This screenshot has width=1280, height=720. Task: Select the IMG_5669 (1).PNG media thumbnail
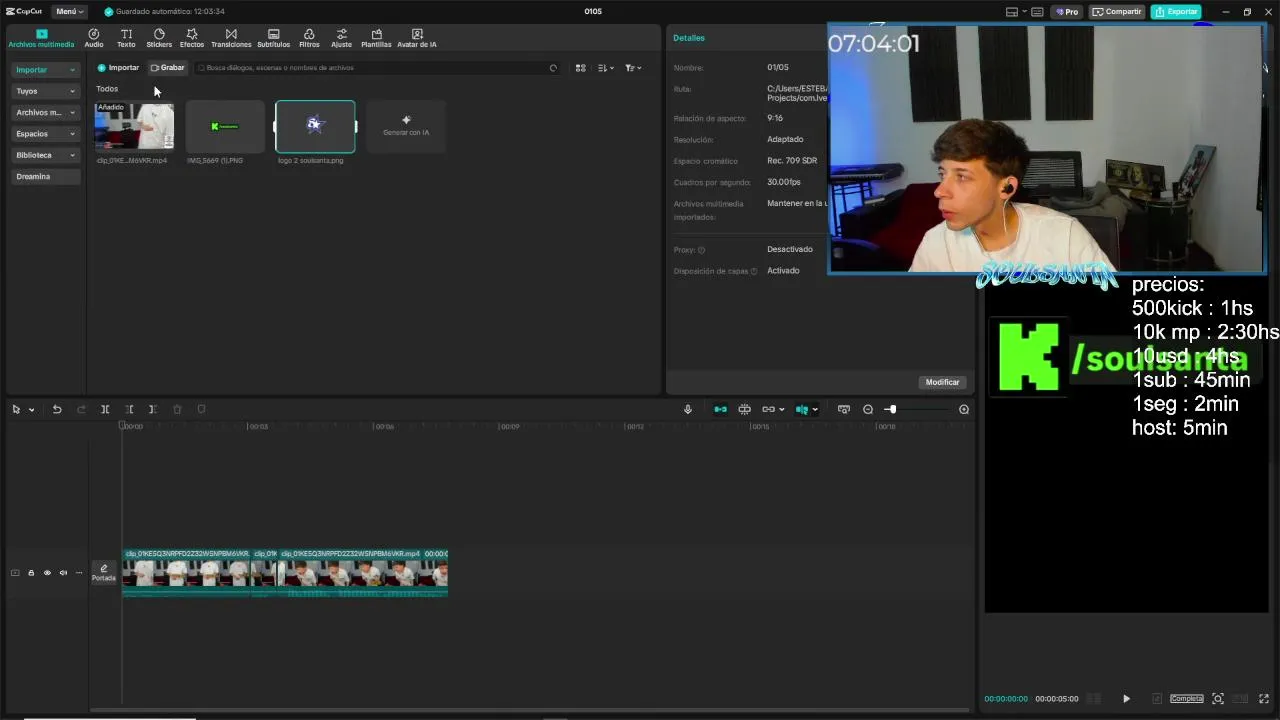225,126
